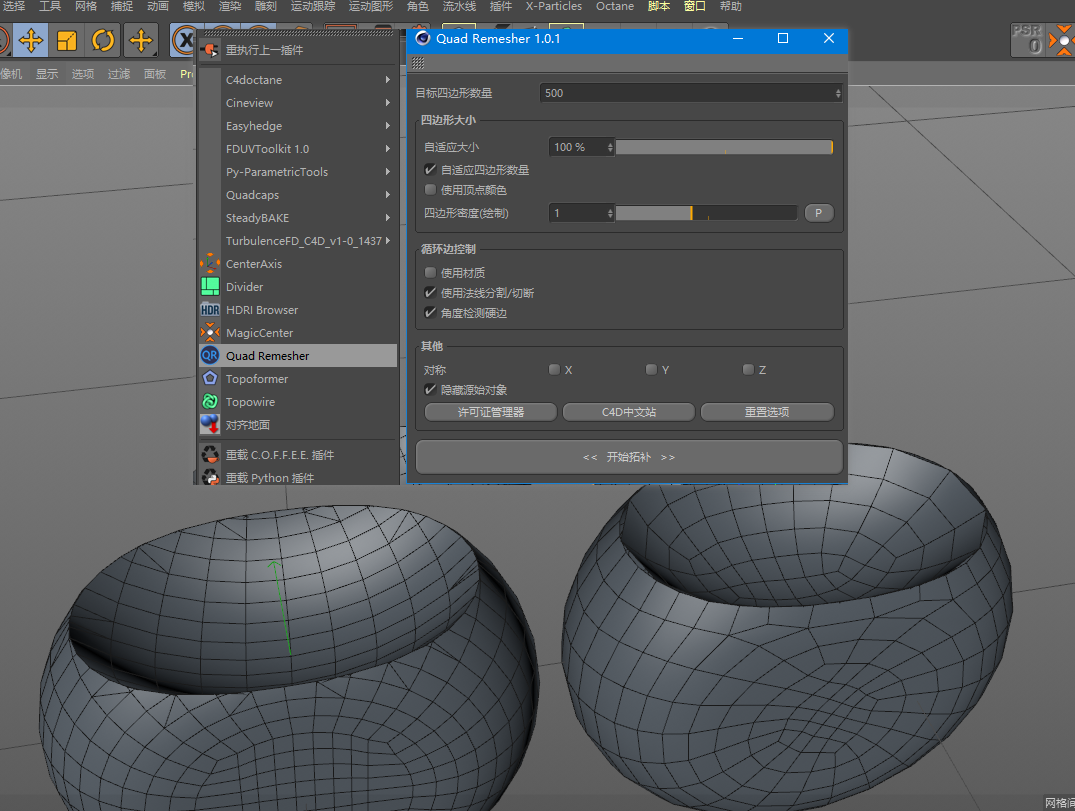Click the Quad Remesher QR icon

[210, 355]
